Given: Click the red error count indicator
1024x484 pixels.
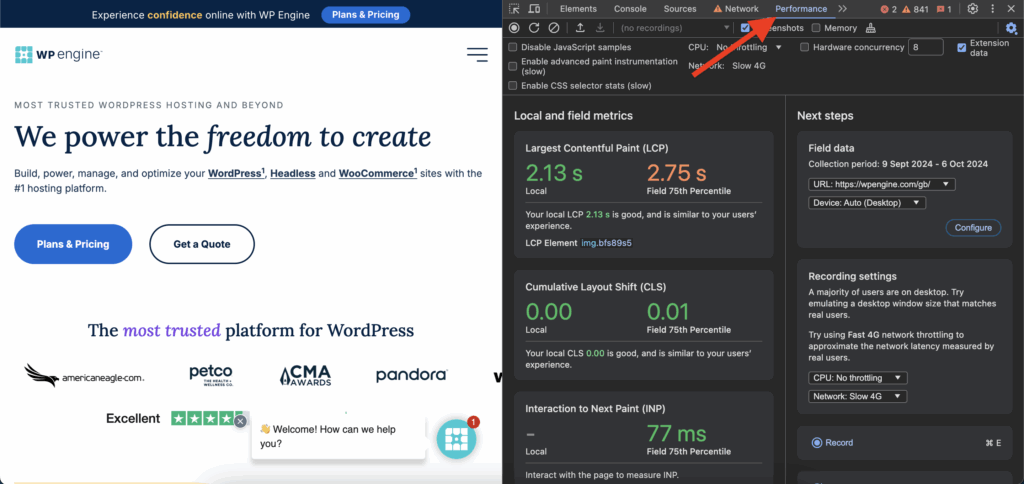Looking at the screenshot, I should coord(888,9).
